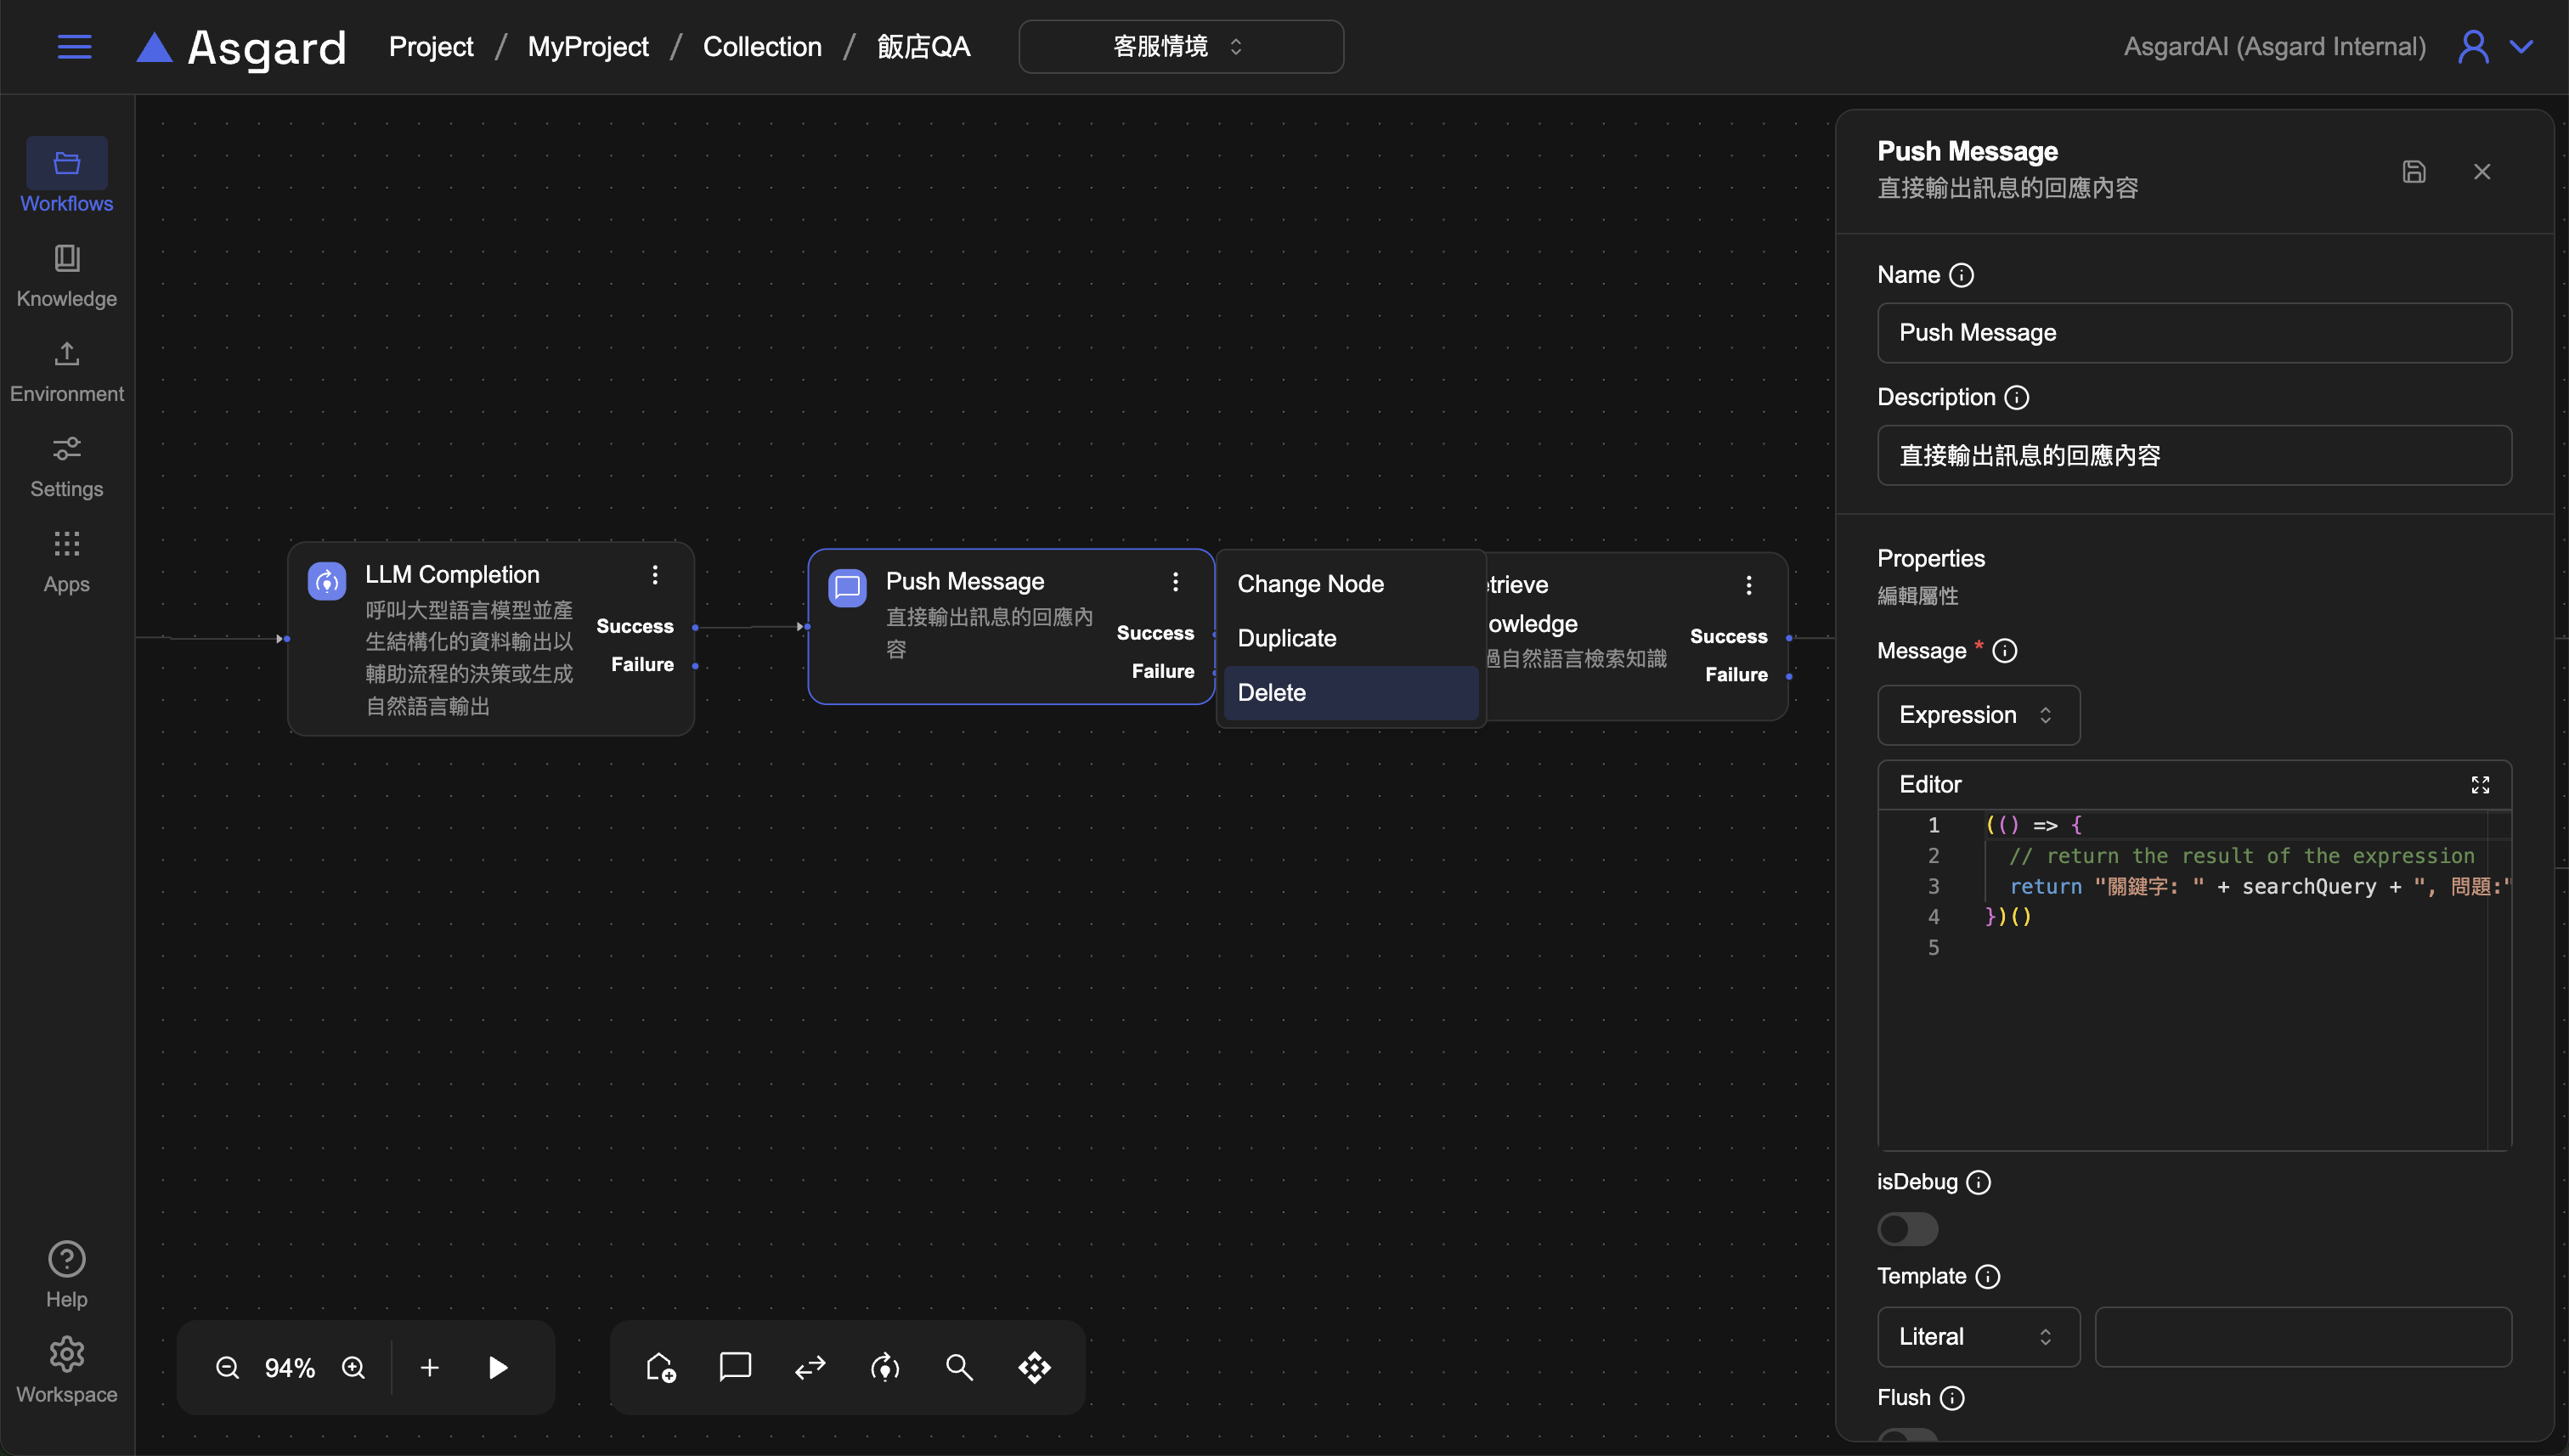Screen dimensions: 2569x1456
Task: Open the Expression type dropdown
Action: pyautogui.click(x=1977, y=715)
